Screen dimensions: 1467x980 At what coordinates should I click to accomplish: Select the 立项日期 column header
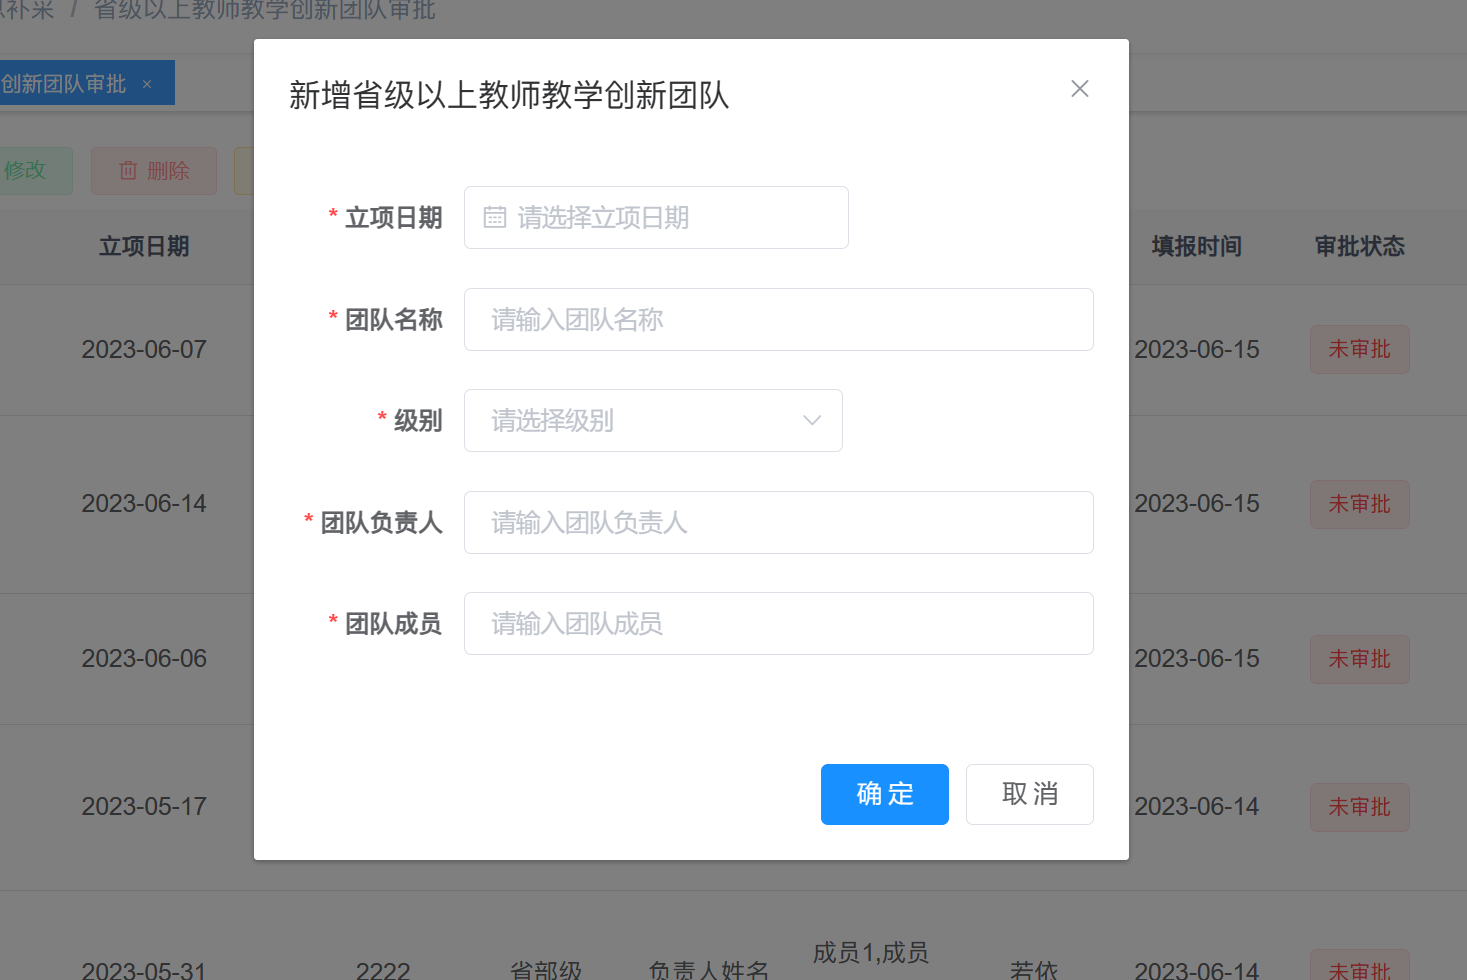pos(144,246)
